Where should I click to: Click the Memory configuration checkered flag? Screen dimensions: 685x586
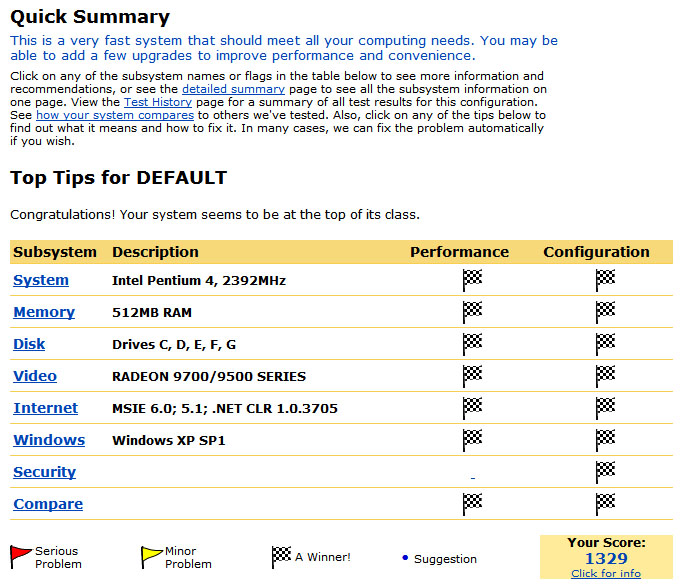click(x=605, y=312)
